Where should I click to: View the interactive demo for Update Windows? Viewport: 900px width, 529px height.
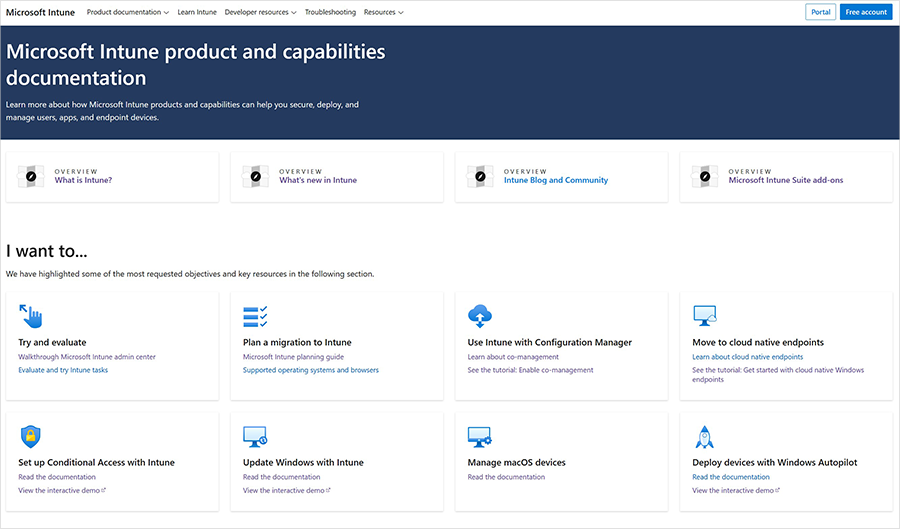tap(286, 491)
